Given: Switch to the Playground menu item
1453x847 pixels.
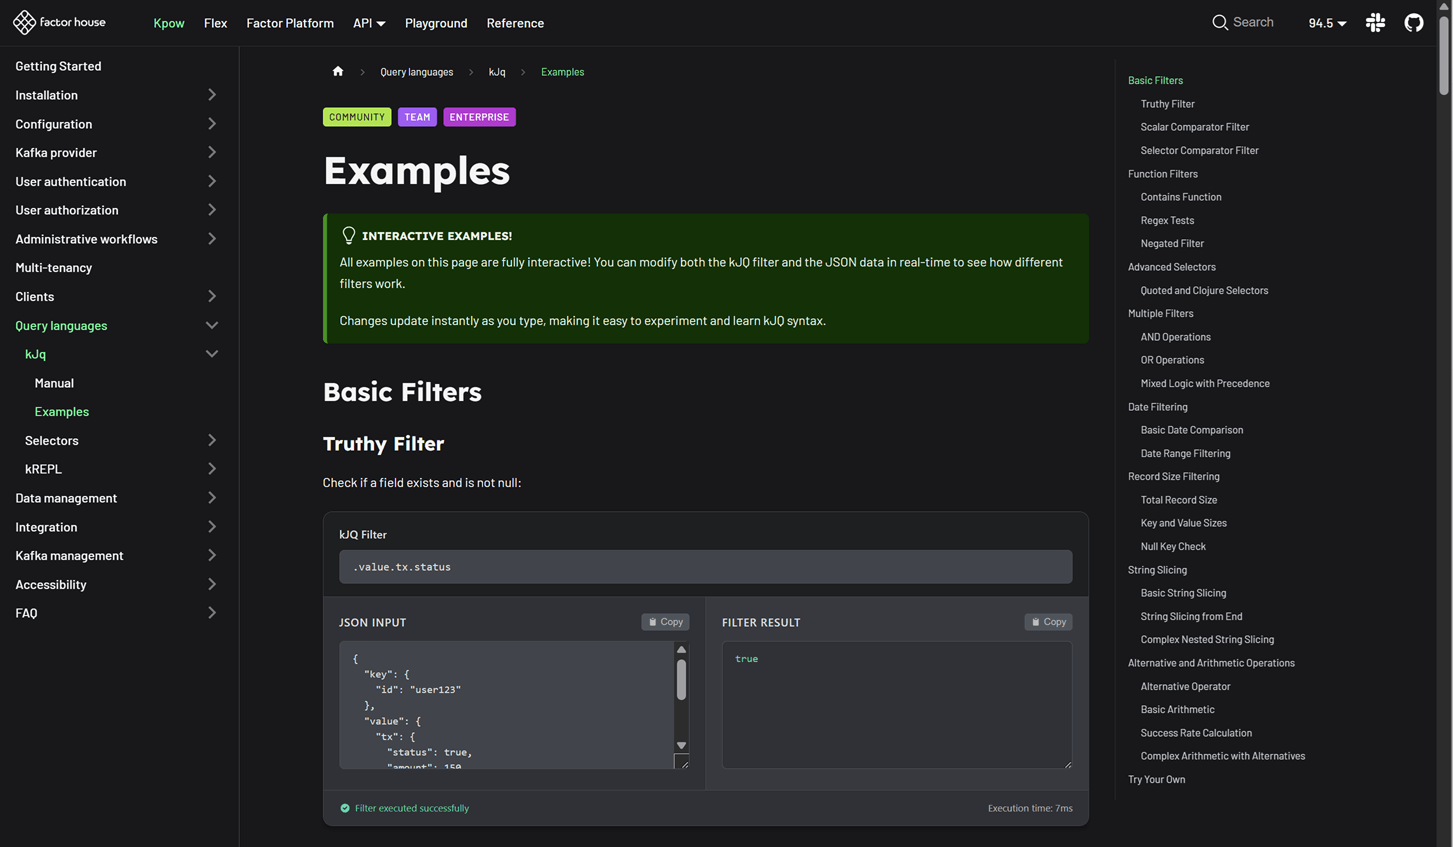Looking at the screenshot, I should [x=436, y=23].
